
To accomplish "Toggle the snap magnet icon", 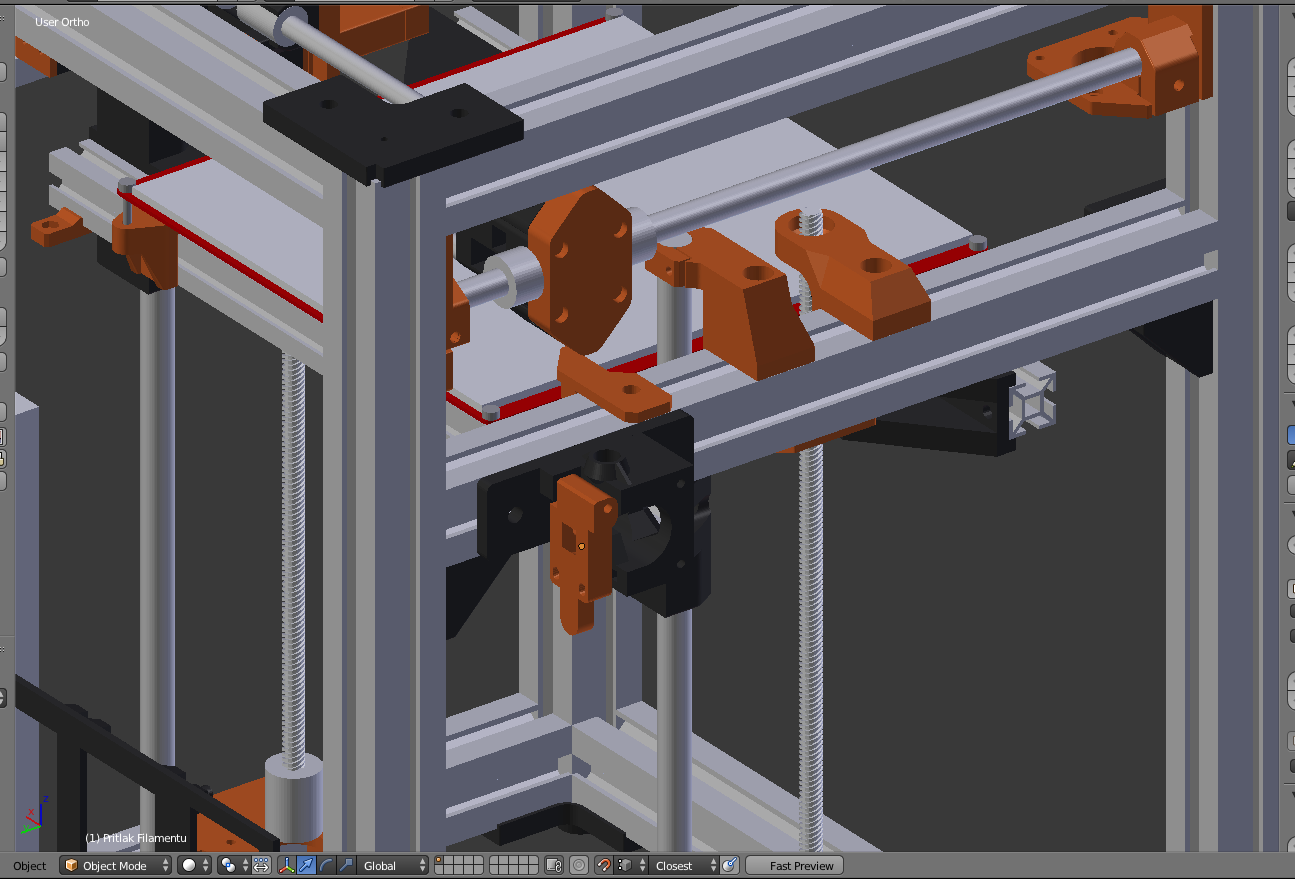I will coord(604,866).
